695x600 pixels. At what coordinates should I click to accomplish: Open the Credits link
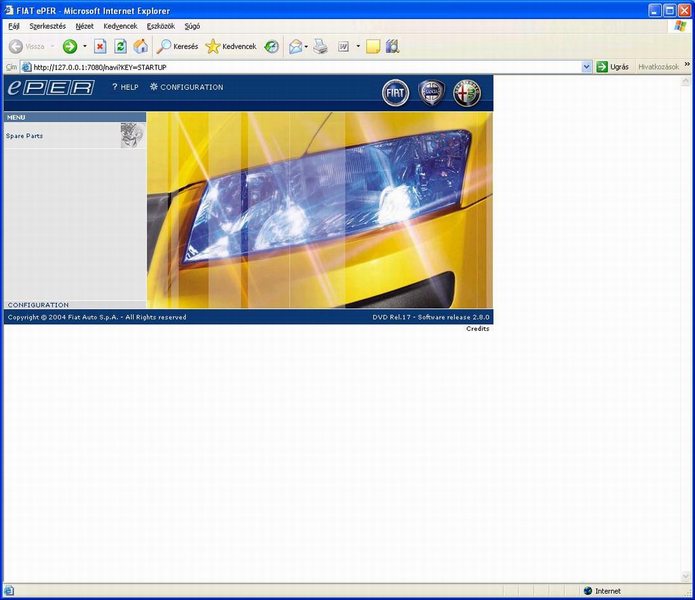pyautogui.click(x=477, y=328)
